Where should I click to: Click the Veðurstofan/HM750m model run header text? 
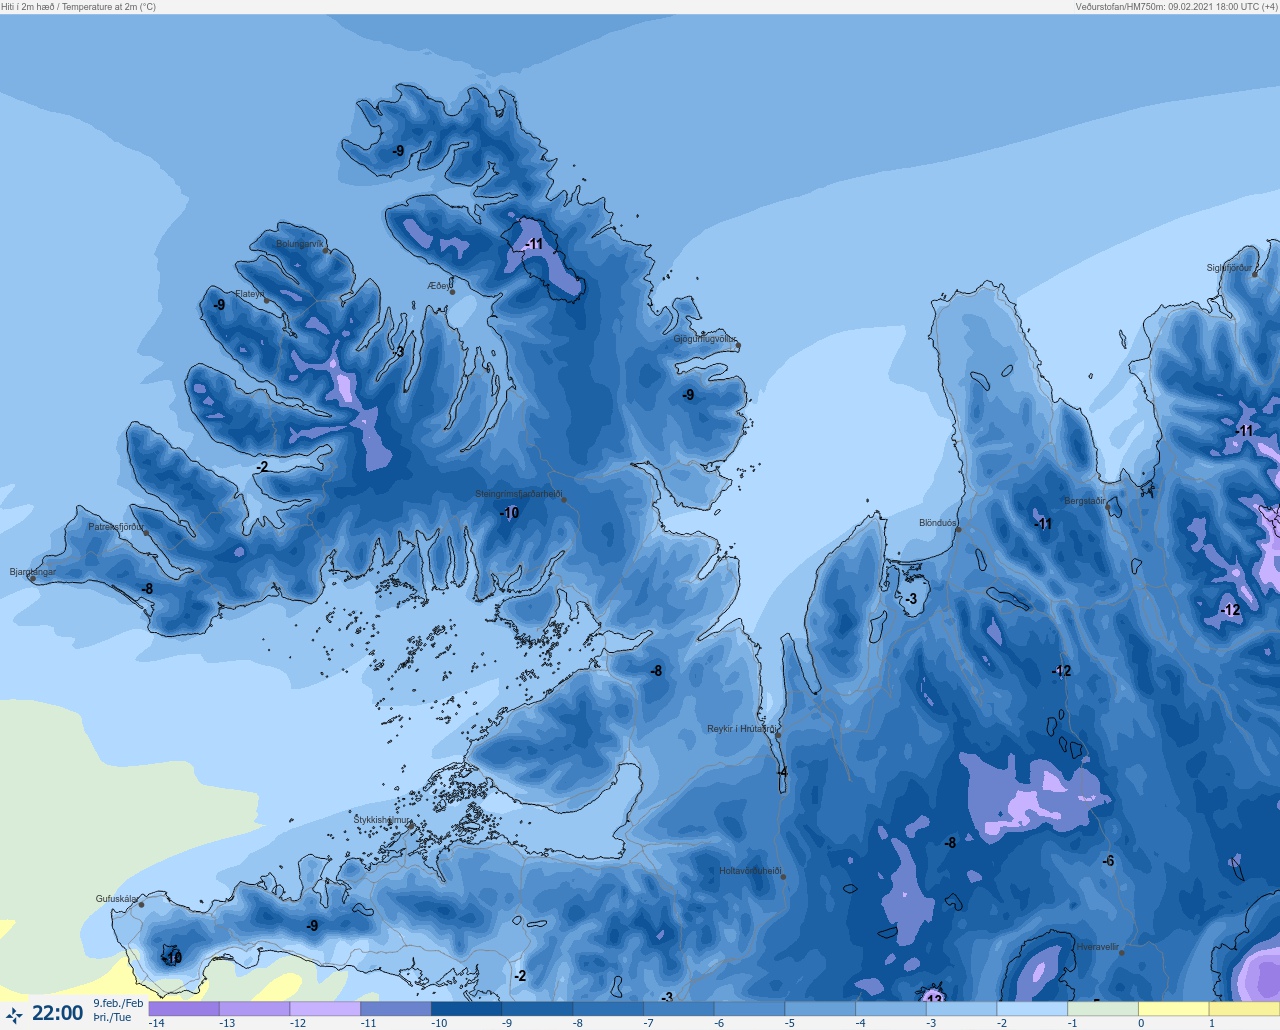tap(1176, 7)
